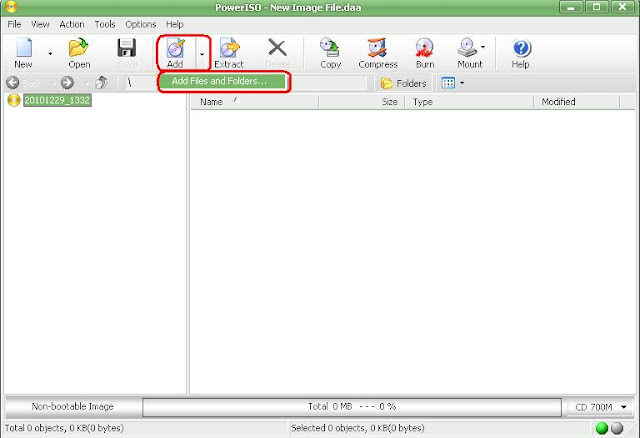Open the dropdown arrow beside New
Image resolution: width=640 pixels, height=438 pixels.
(50, 53)
